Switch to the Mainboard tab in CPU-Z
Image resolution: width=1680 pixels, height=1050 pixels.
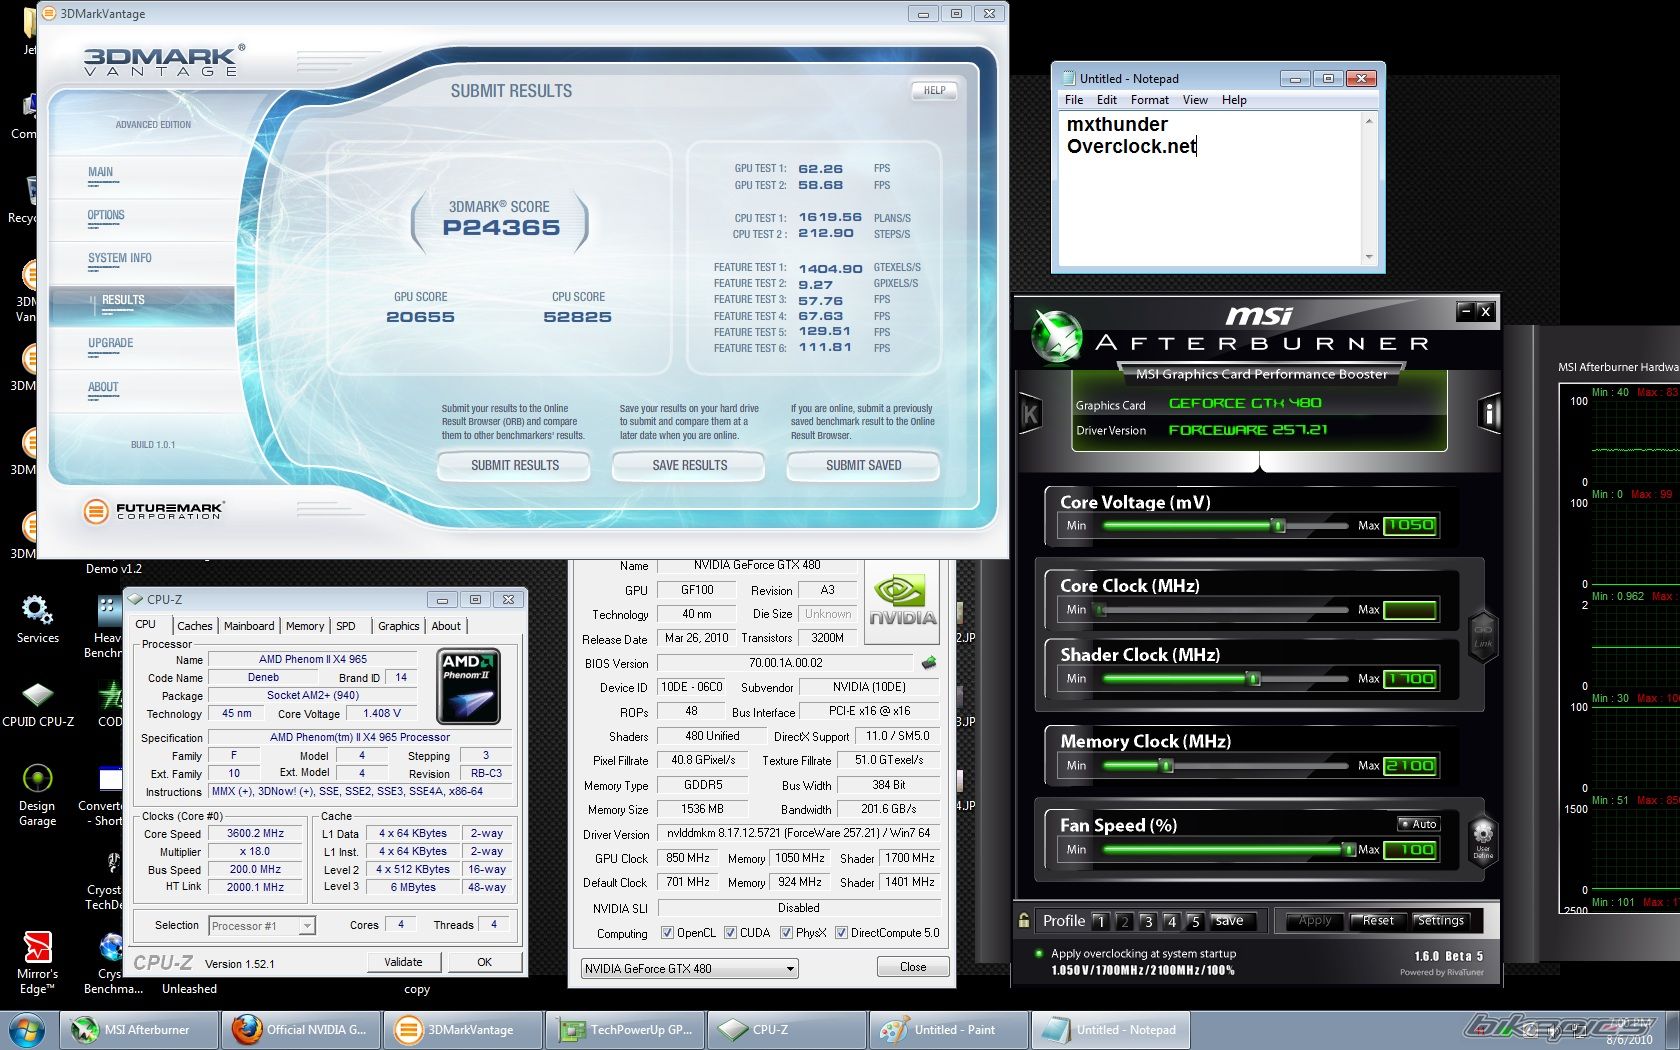click(x=249, y=626)
